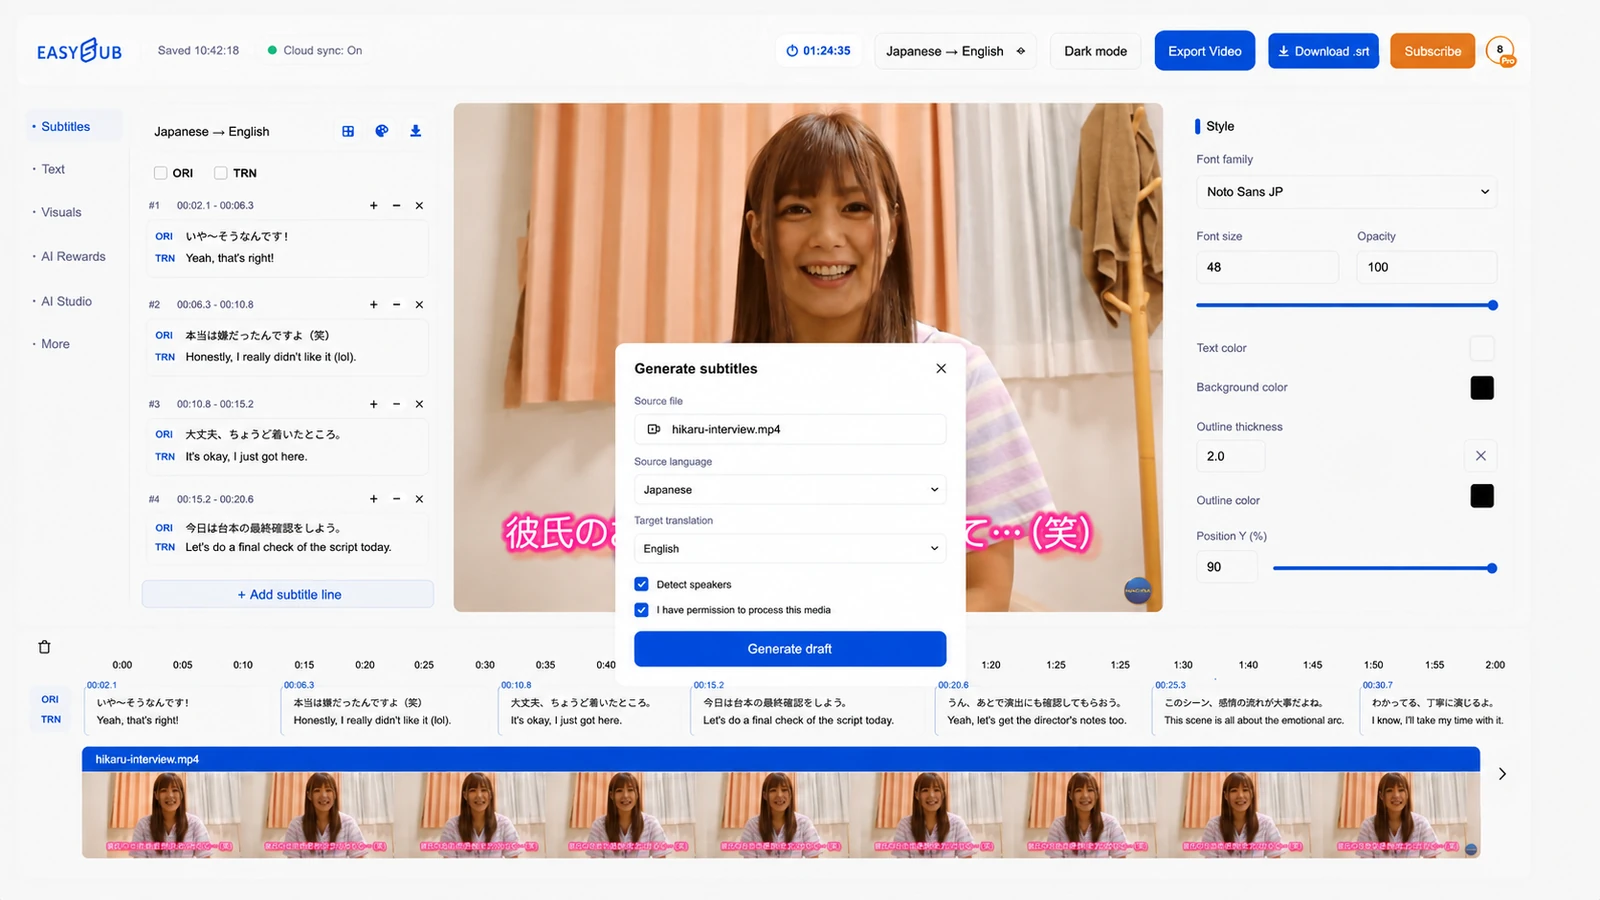Delete subtitle #2 using its X icon
Screen dimensions: 1600x900
[420, 305]
